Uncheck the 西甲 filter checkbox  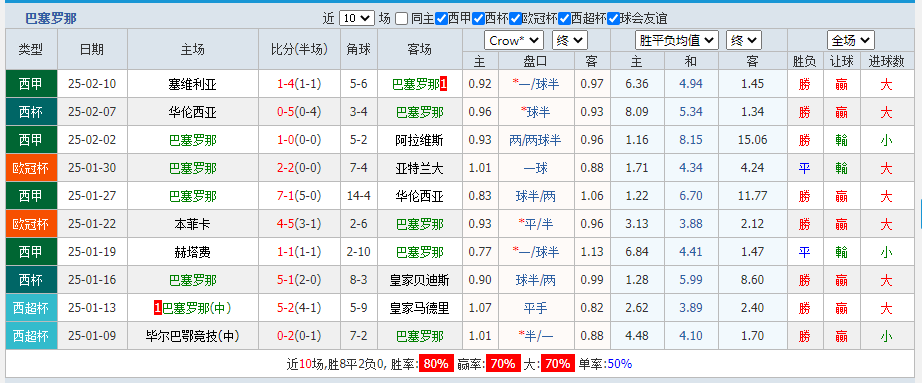pos(442,19)
